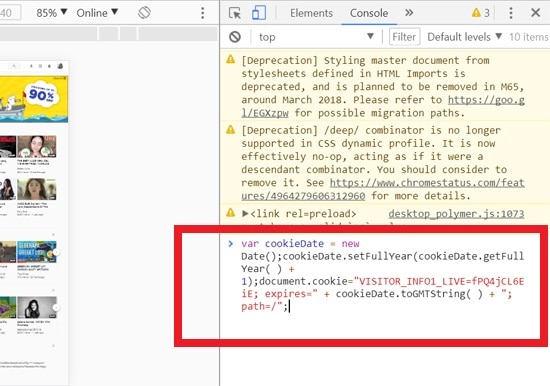This screenshot has height=386, width=550.
Task: Click the 10 items count label
Action: coord(529,37)
